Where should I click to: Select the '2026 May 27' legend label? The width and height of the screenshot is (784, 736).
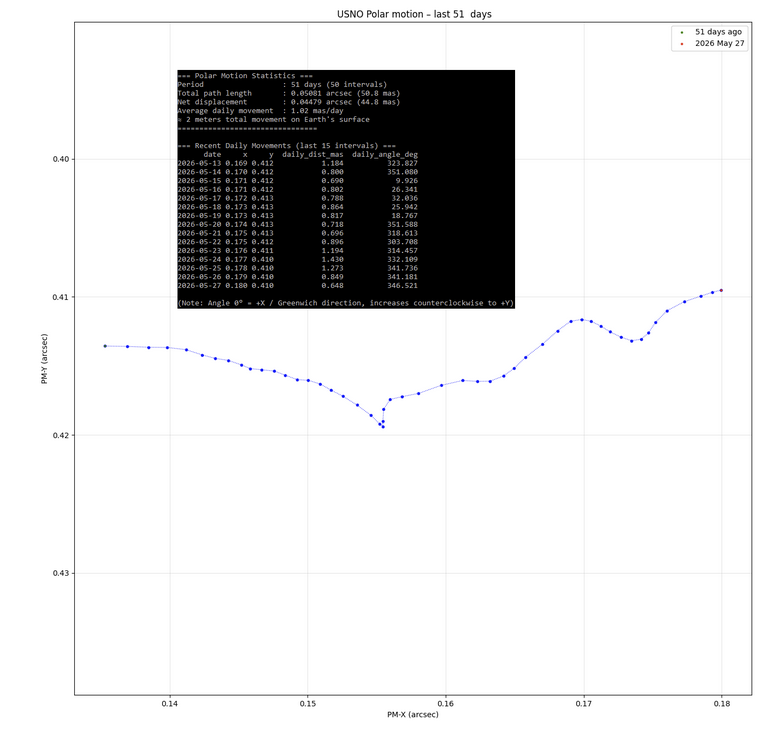tap(720, 44)
